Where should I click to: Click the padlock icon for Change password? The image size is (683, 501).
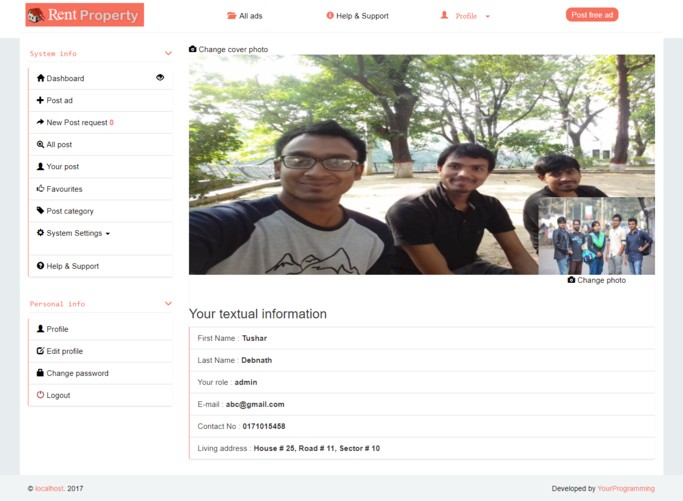click(41, 373)
